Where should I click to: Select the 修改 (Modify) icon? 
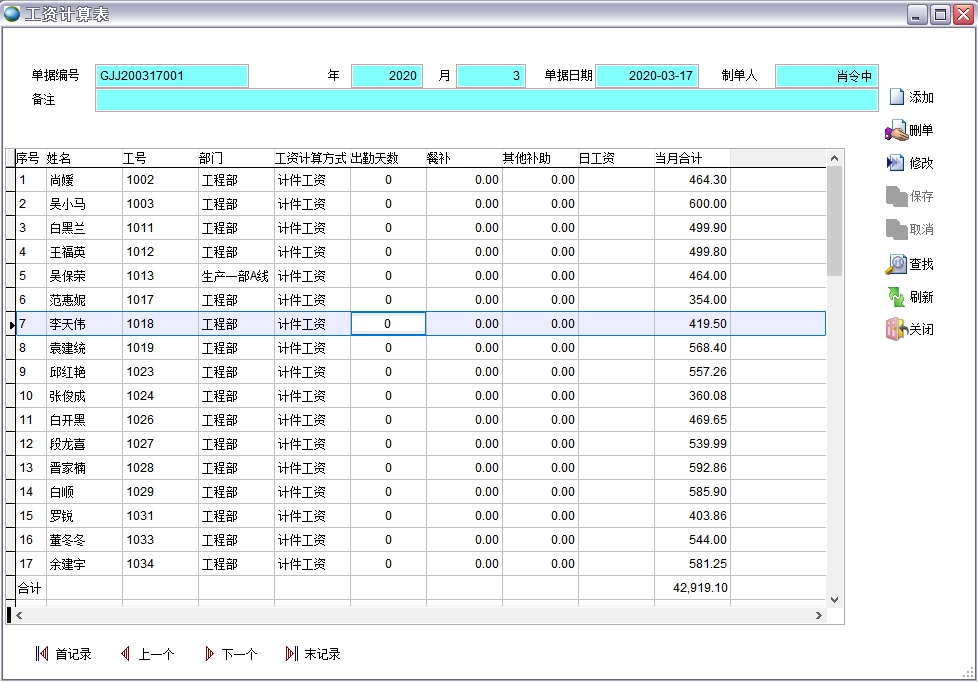[x=913, y=163]
